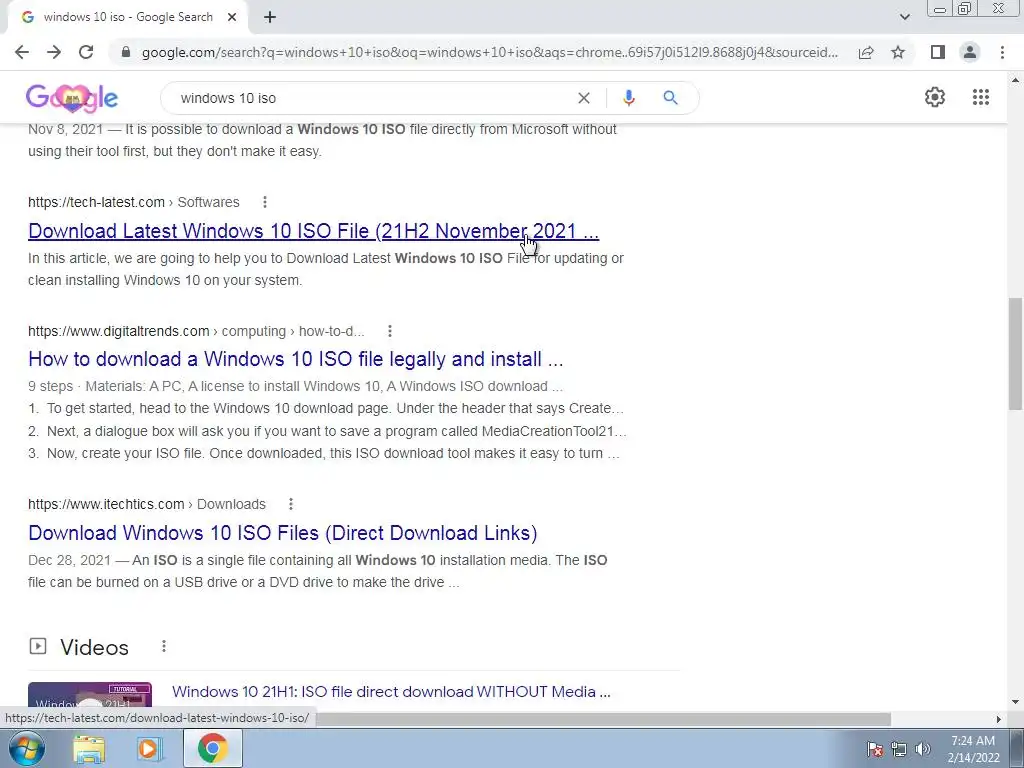Click step 3 'Now, create your ISO' text

pos(324,454)
